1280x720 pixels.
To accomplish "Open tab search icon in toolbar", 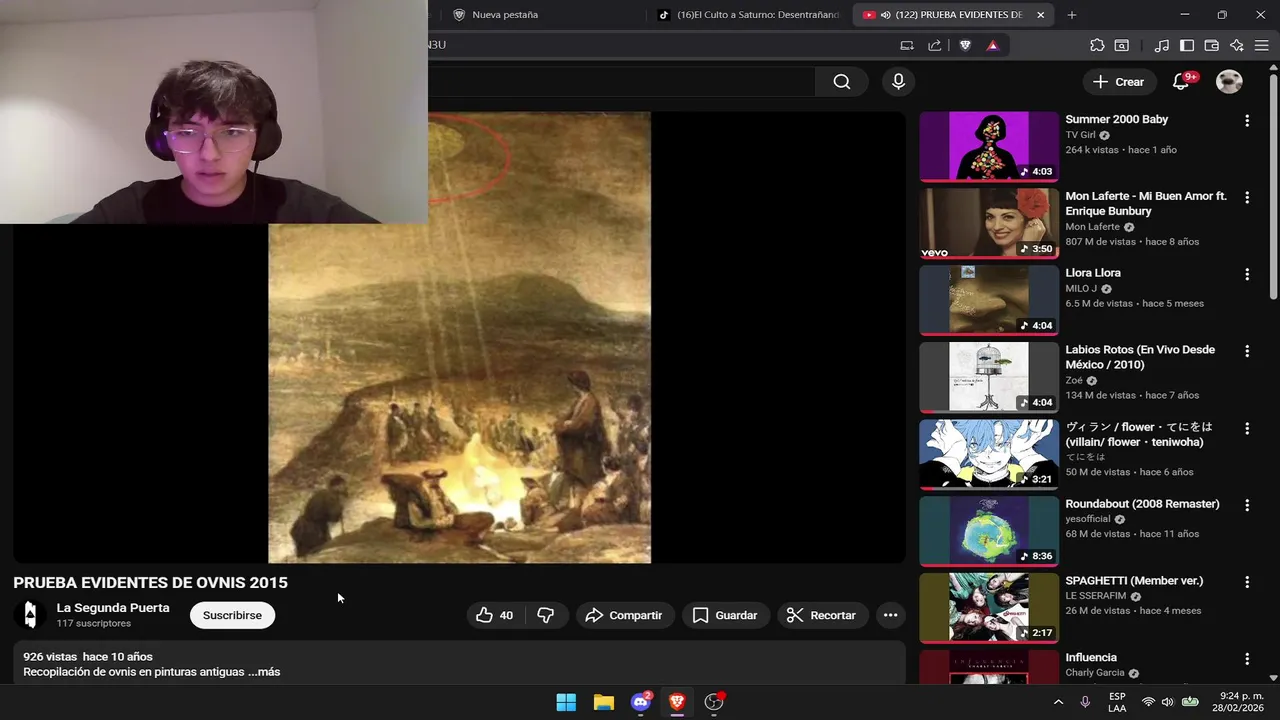I will 1122,45.
